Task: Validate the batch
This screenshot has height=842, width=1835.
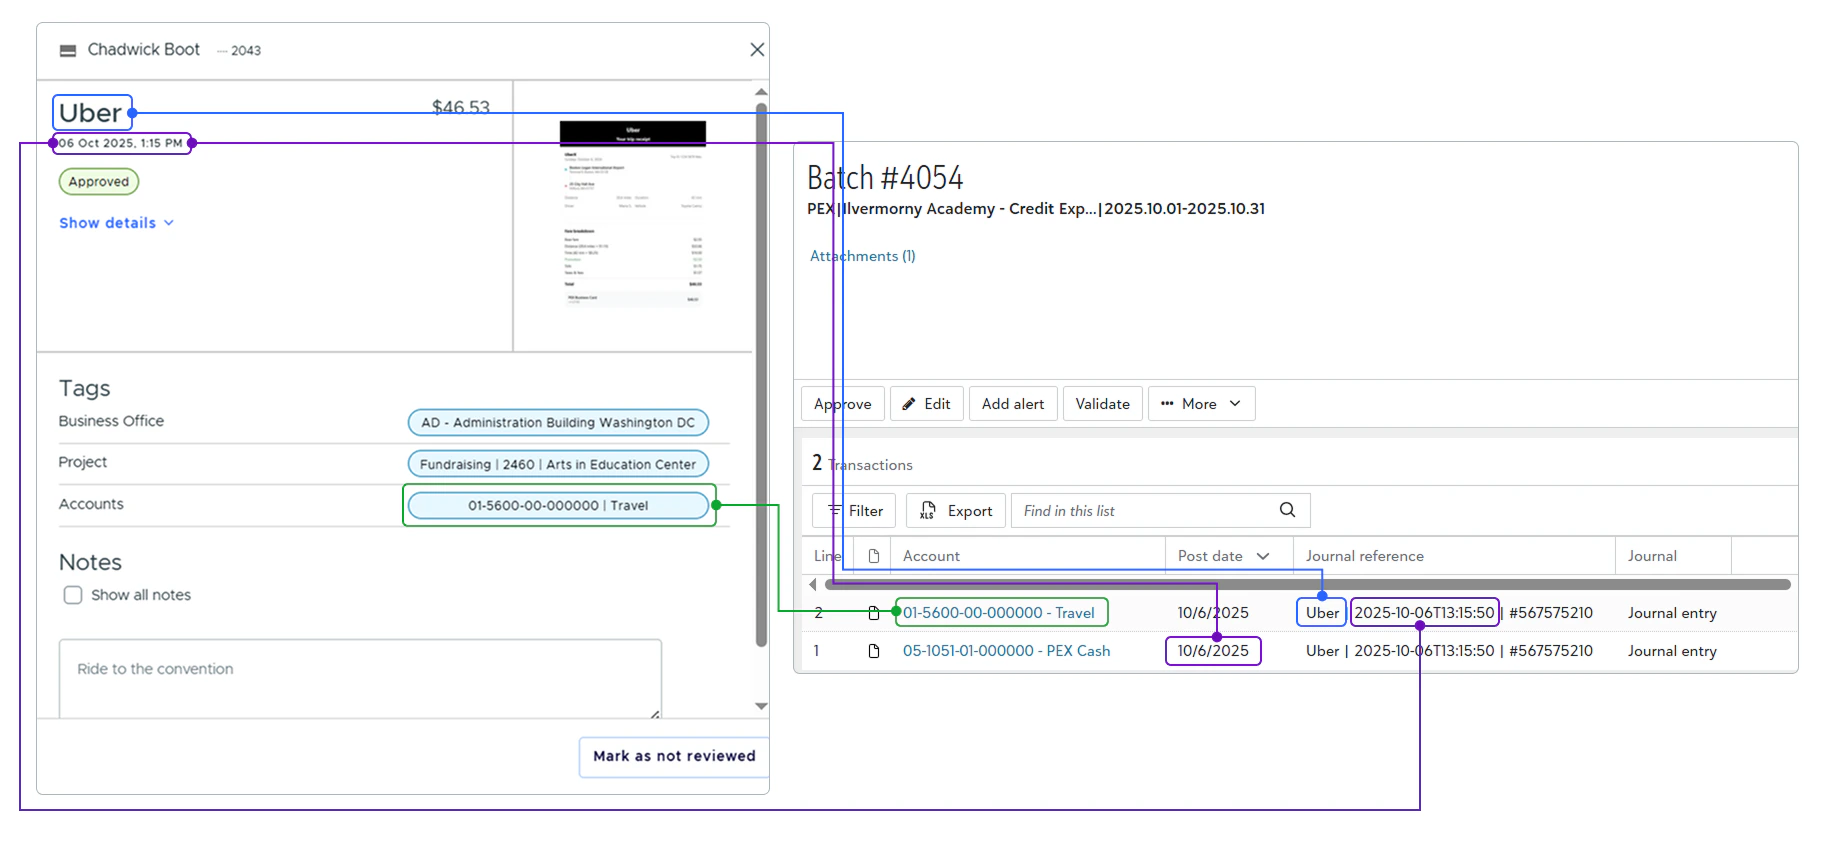Action: [1102, 404]
